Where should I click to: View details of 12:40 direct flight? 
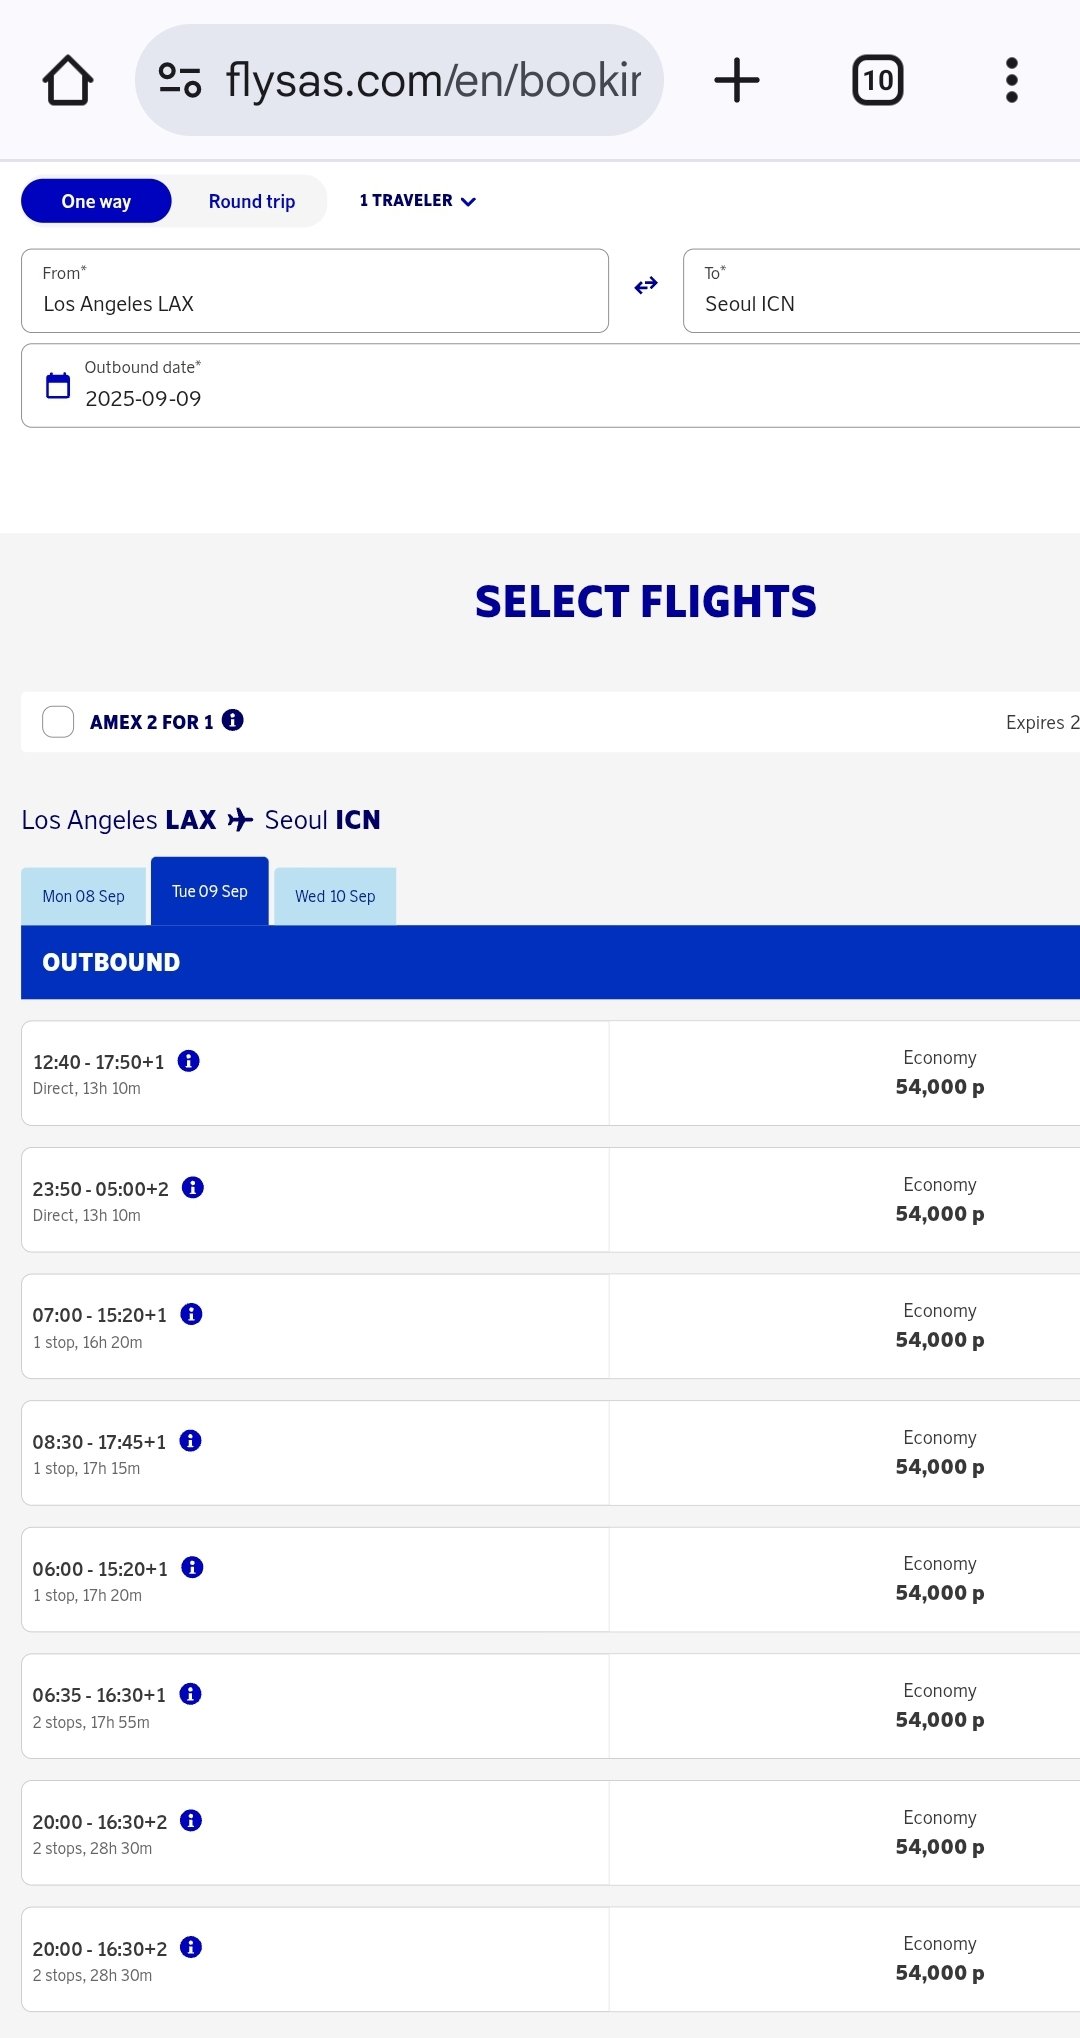tap(188, 1061)
